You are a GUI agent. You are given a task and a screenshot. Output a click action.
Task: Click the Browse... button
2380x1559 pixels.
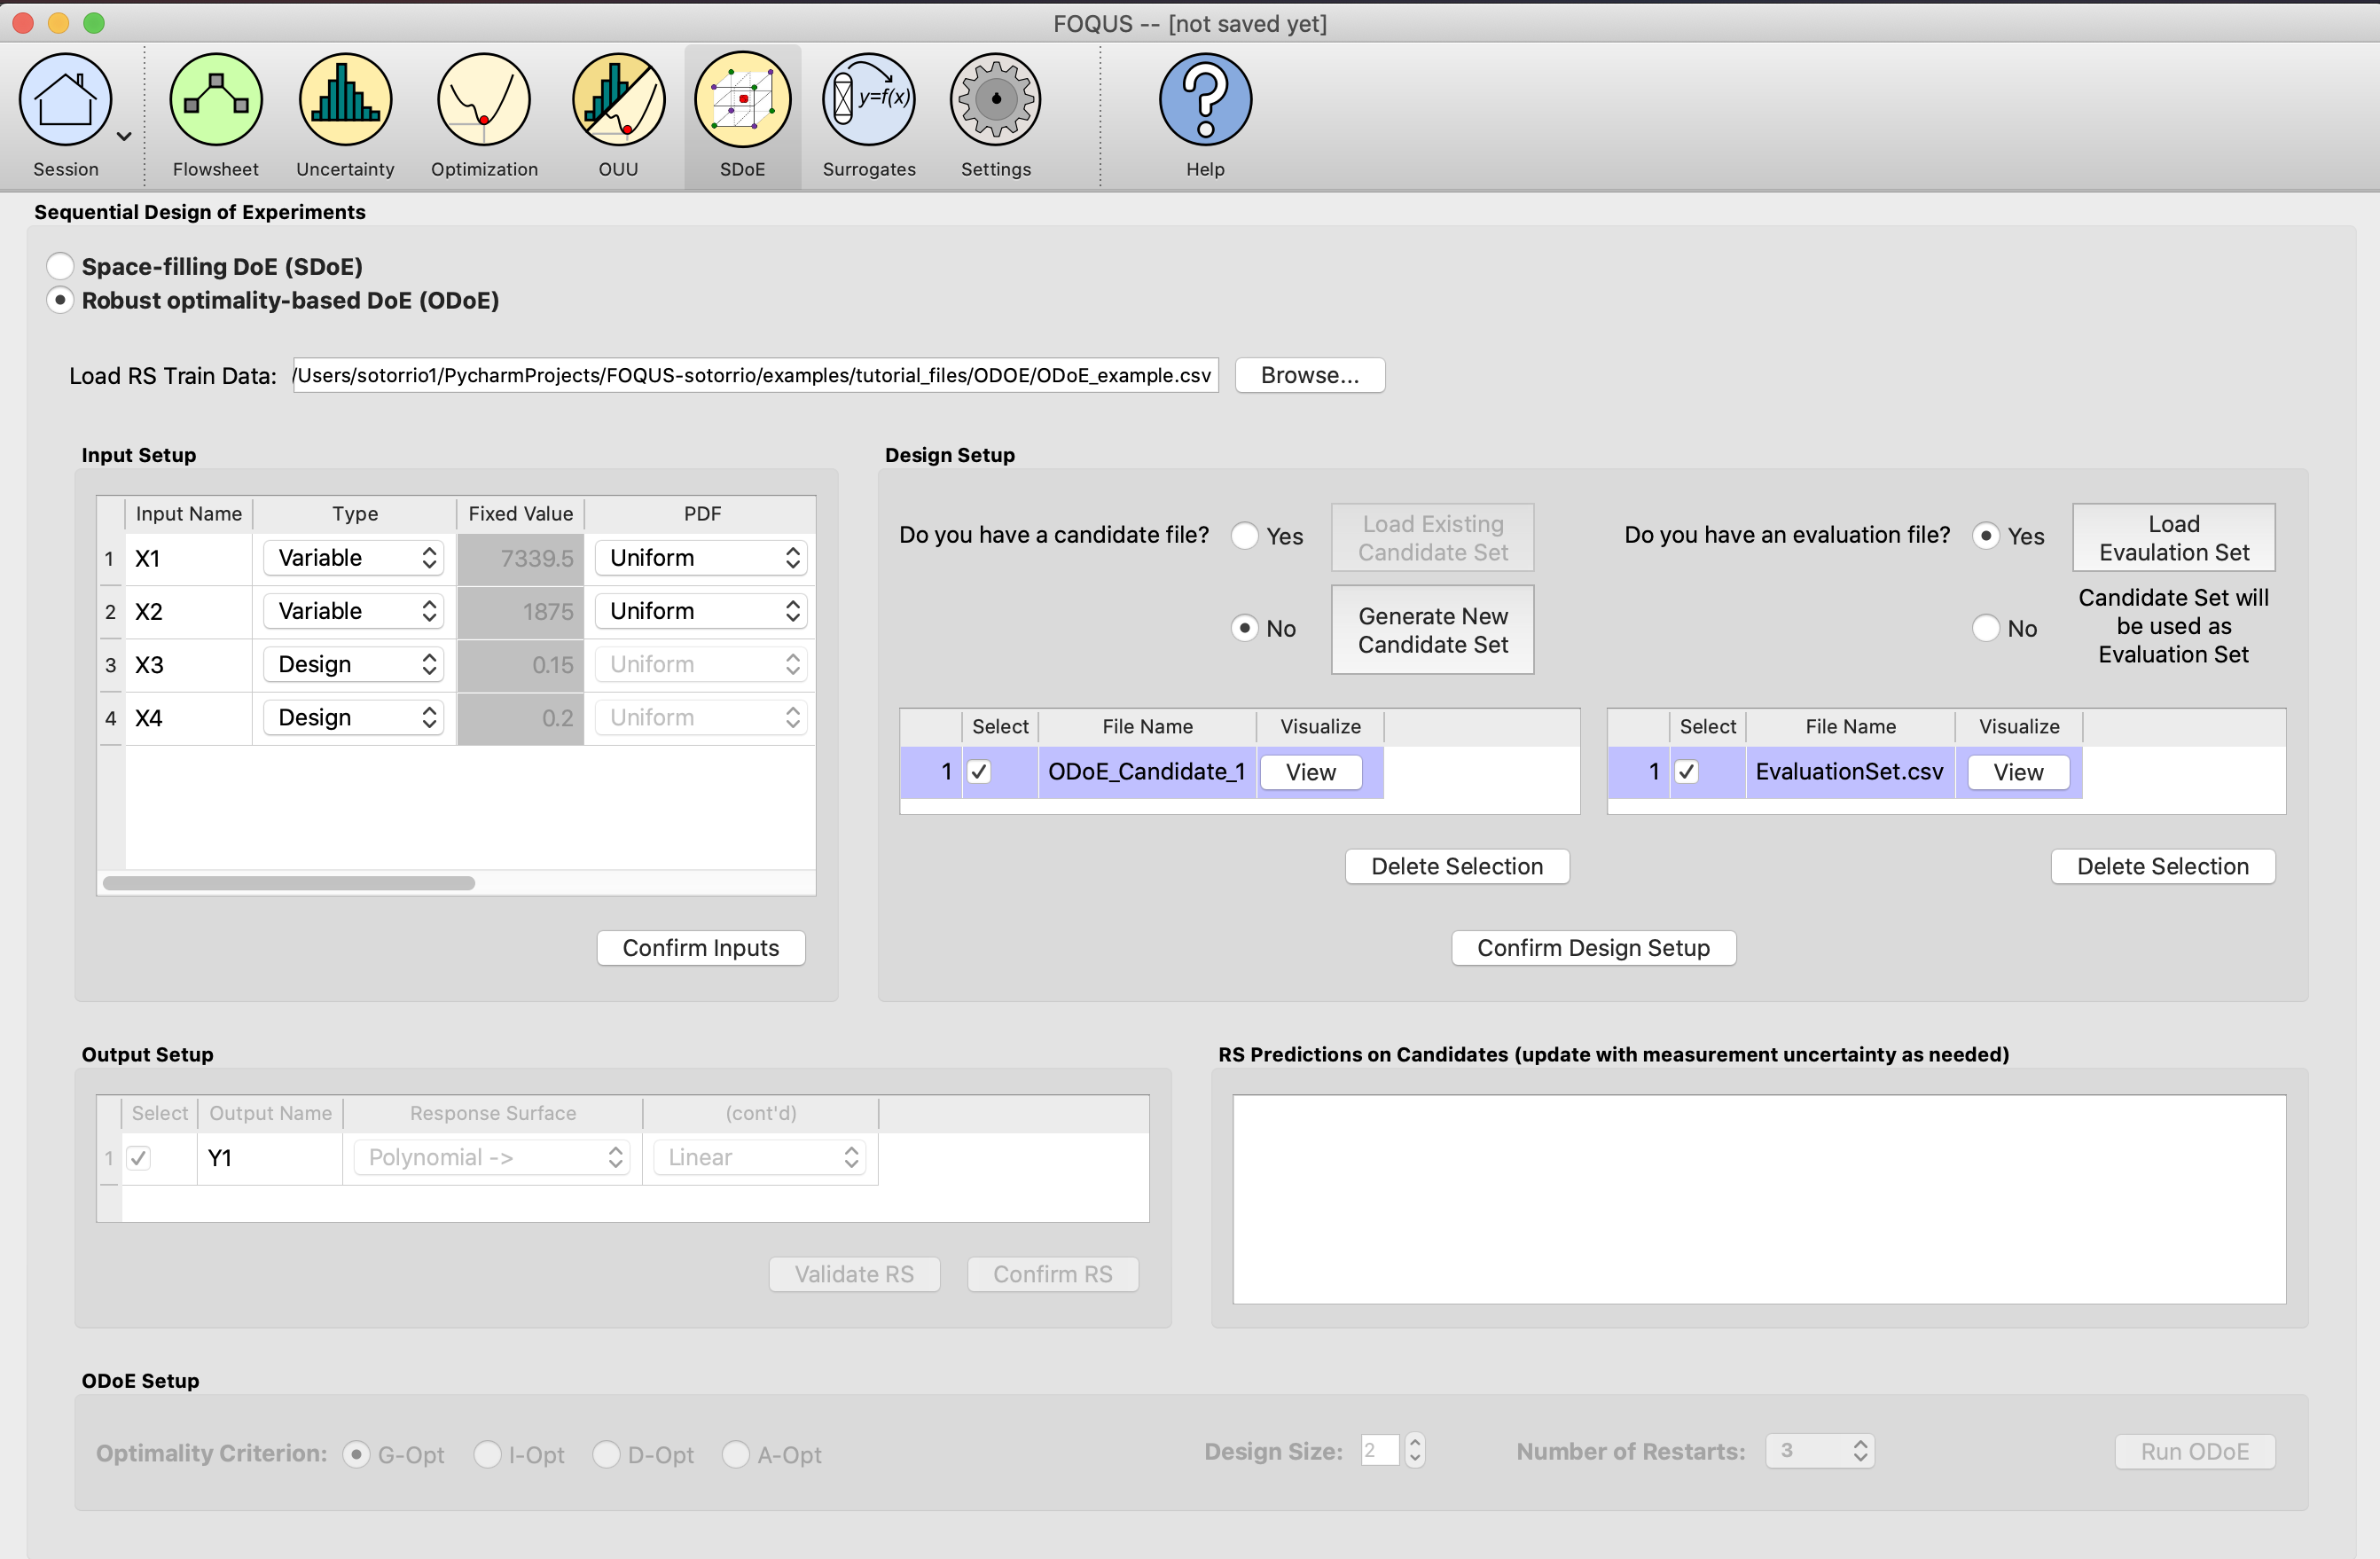pos(1309,375)
